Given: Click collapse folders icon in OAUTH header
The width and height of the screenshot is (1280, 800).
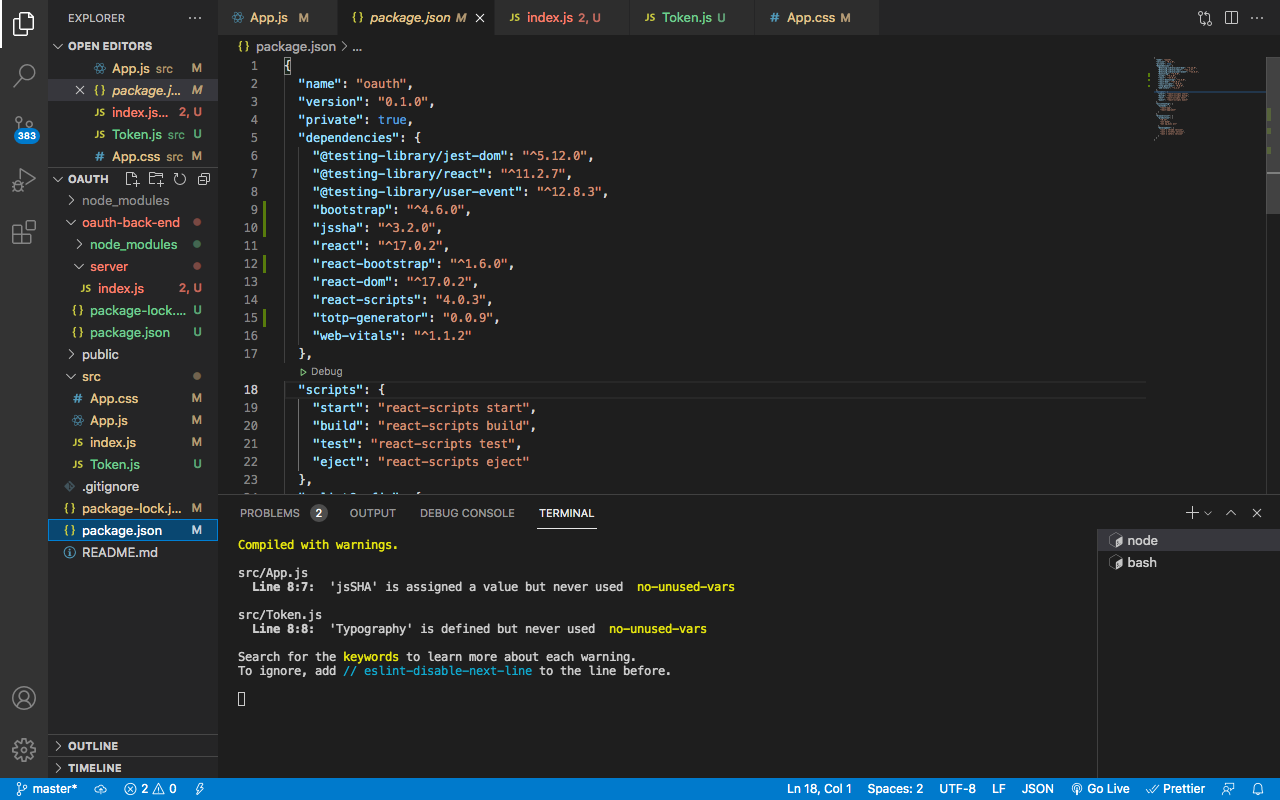Looking at the screenshot, I should (x=204, y=179).
